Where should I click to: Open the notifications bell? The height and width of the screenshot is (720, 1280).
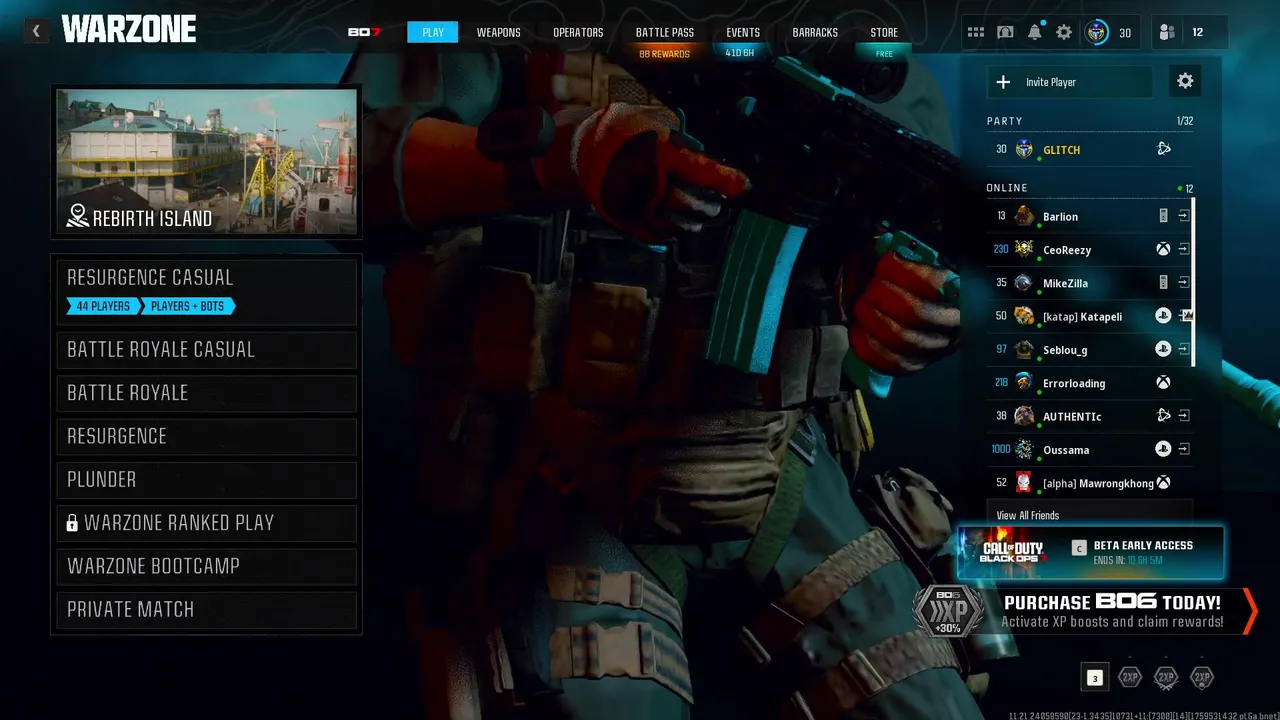(1035, 32)
